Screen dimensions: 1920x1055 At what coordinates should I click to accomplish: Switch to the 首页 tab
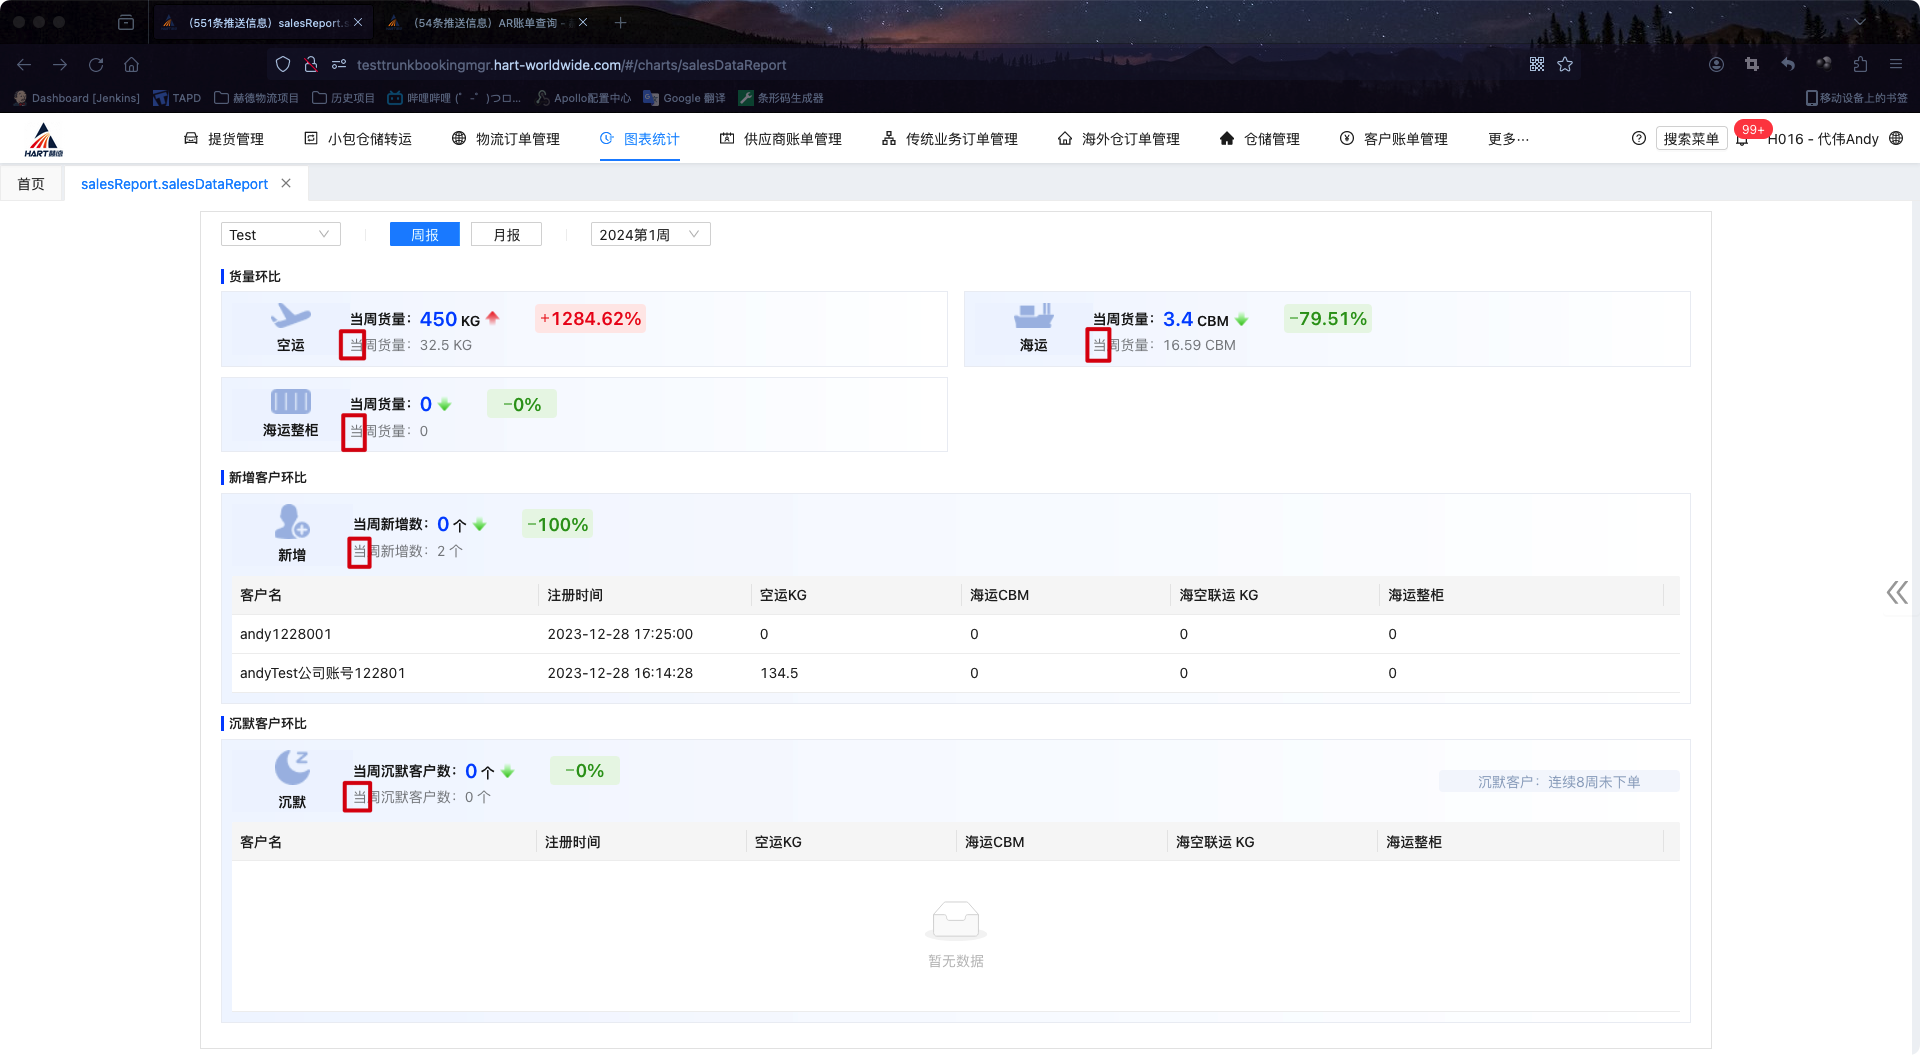click(31, 184)
